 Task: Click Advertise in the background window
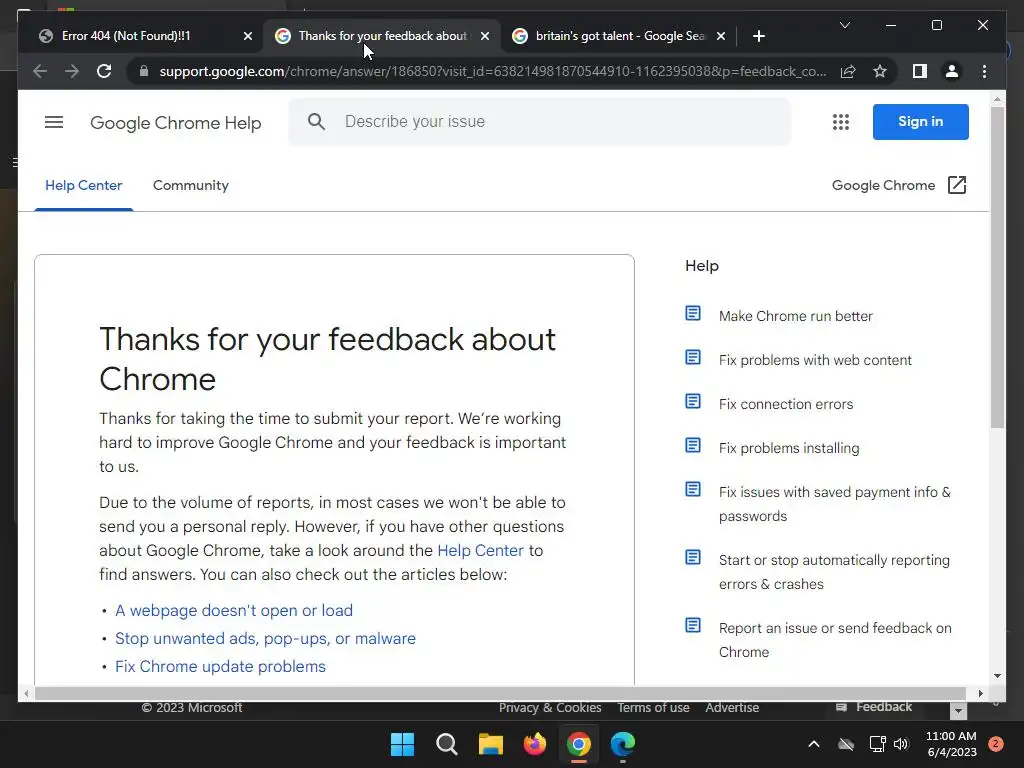pos(731,708)
